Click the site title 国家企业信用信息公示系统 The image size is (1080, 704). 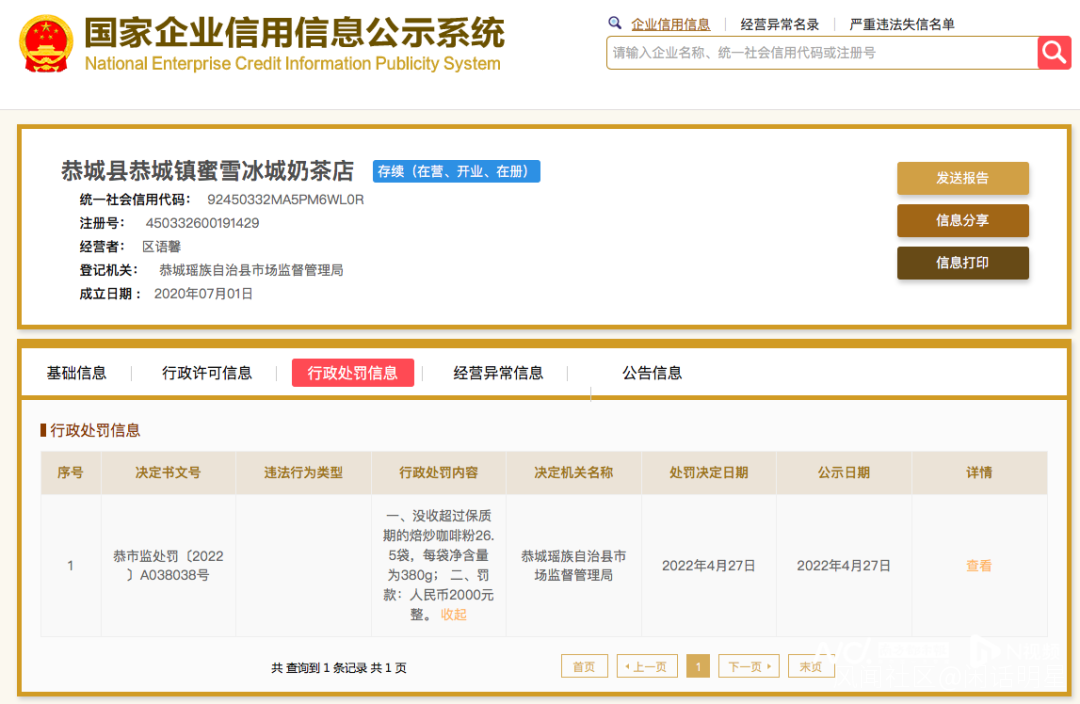coord(294,32)
